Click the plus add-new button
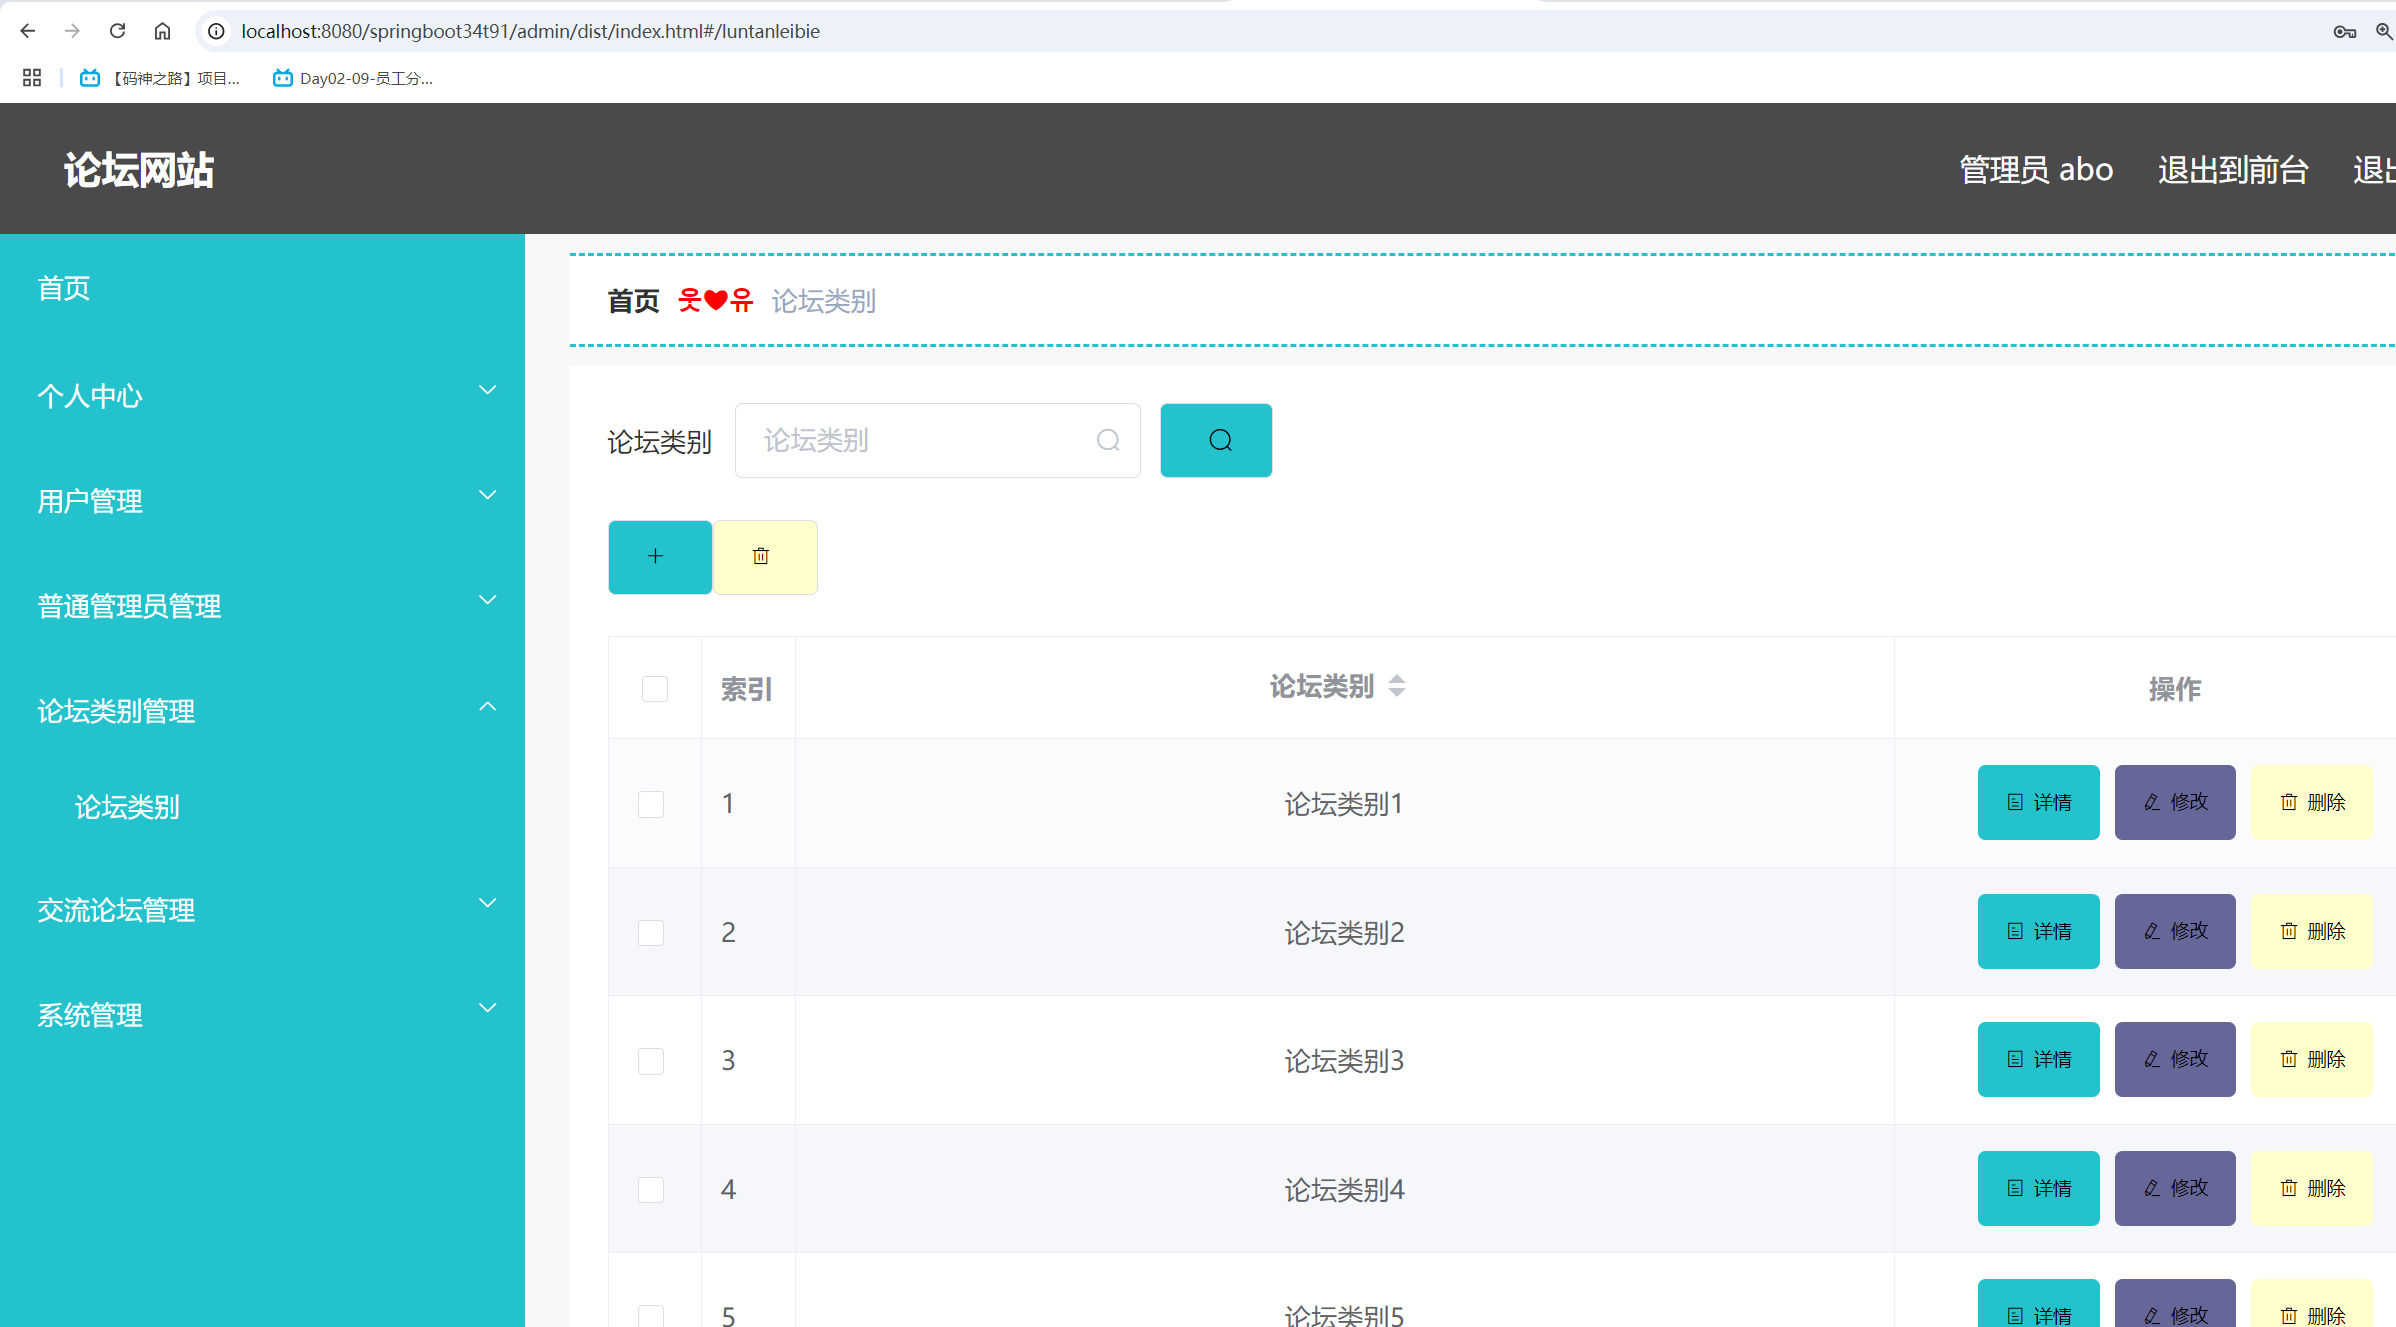The image size is (2396, 1327). click(659, 557)
